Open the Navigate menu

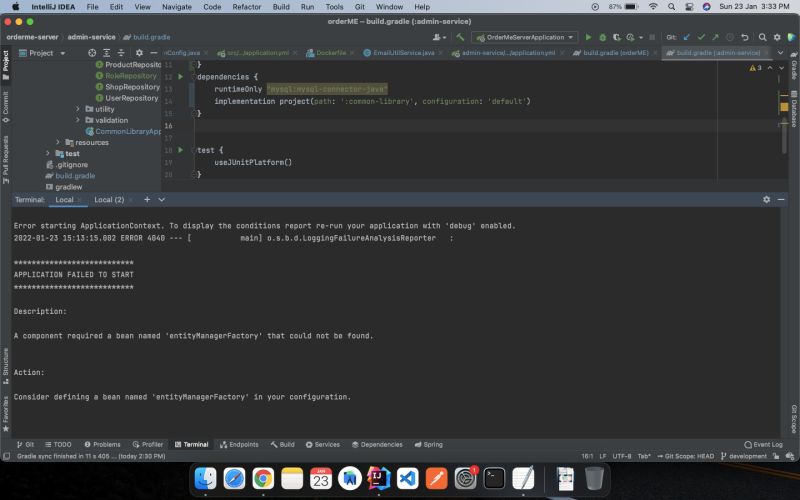(177, 7)
